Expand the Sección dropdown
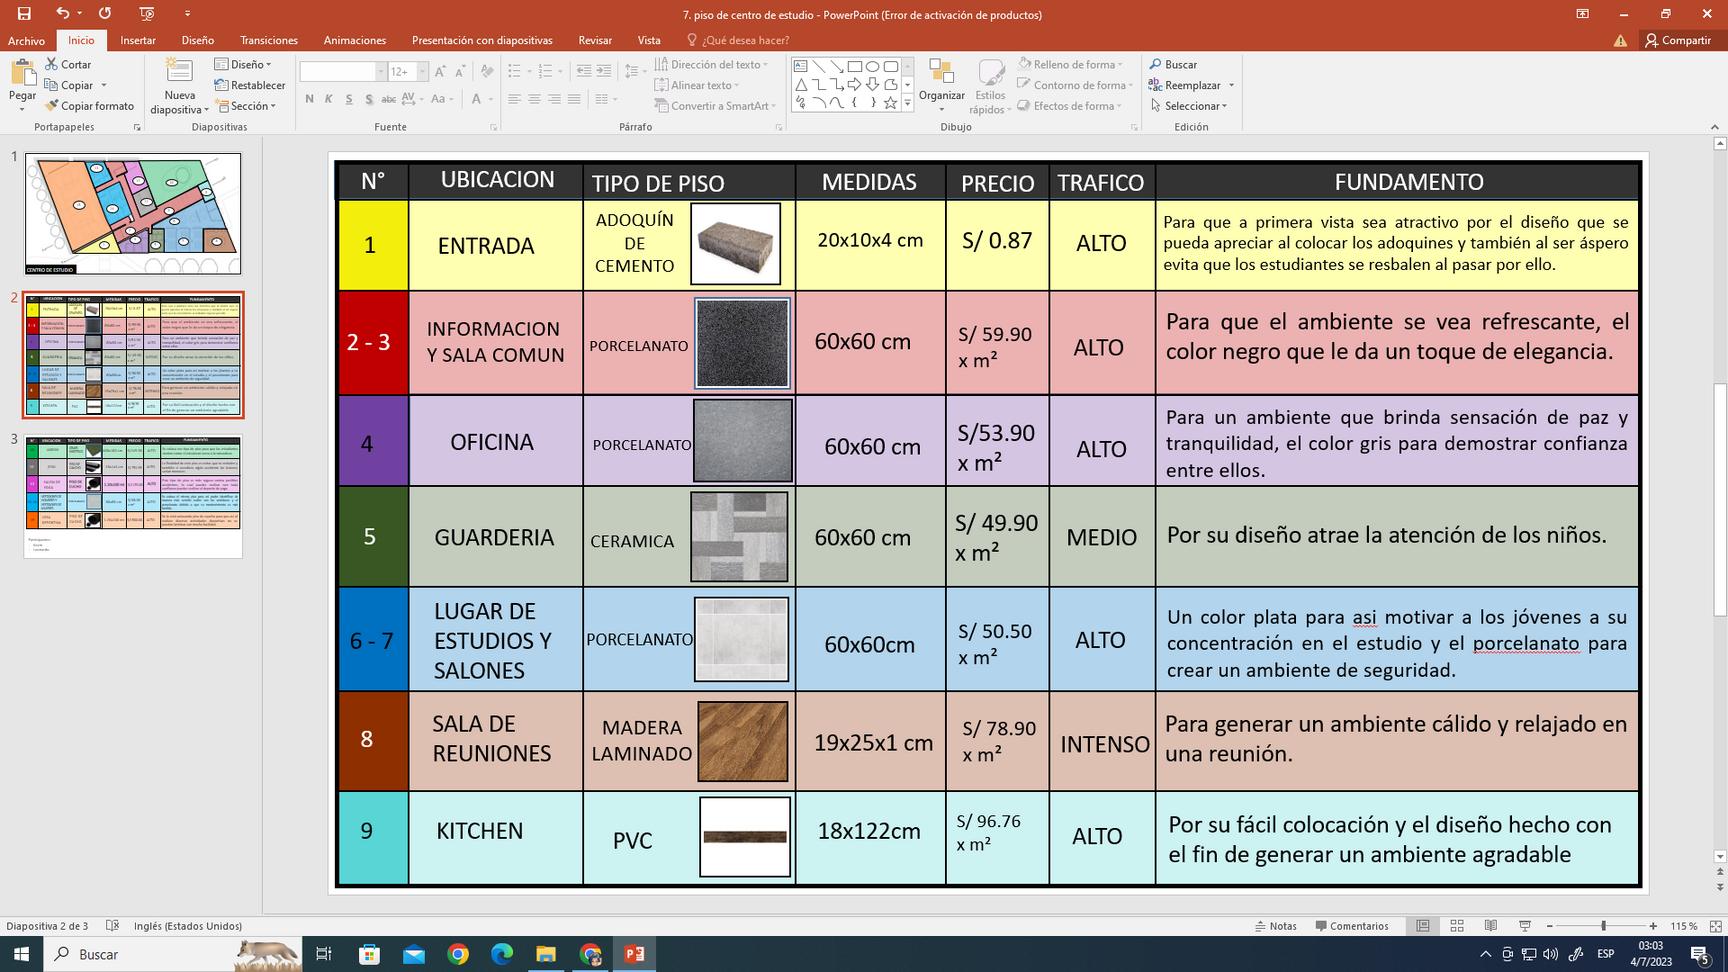The height and width of the screenshot is (972, 1728). tap(245, 106)
